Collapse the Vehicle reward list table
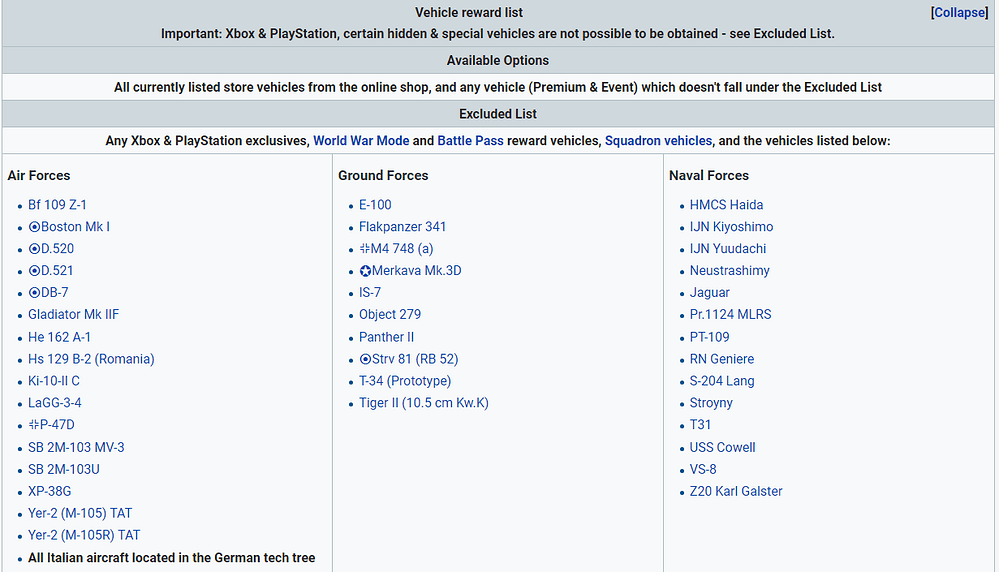The image size is (999, 572). pos(959,13)
